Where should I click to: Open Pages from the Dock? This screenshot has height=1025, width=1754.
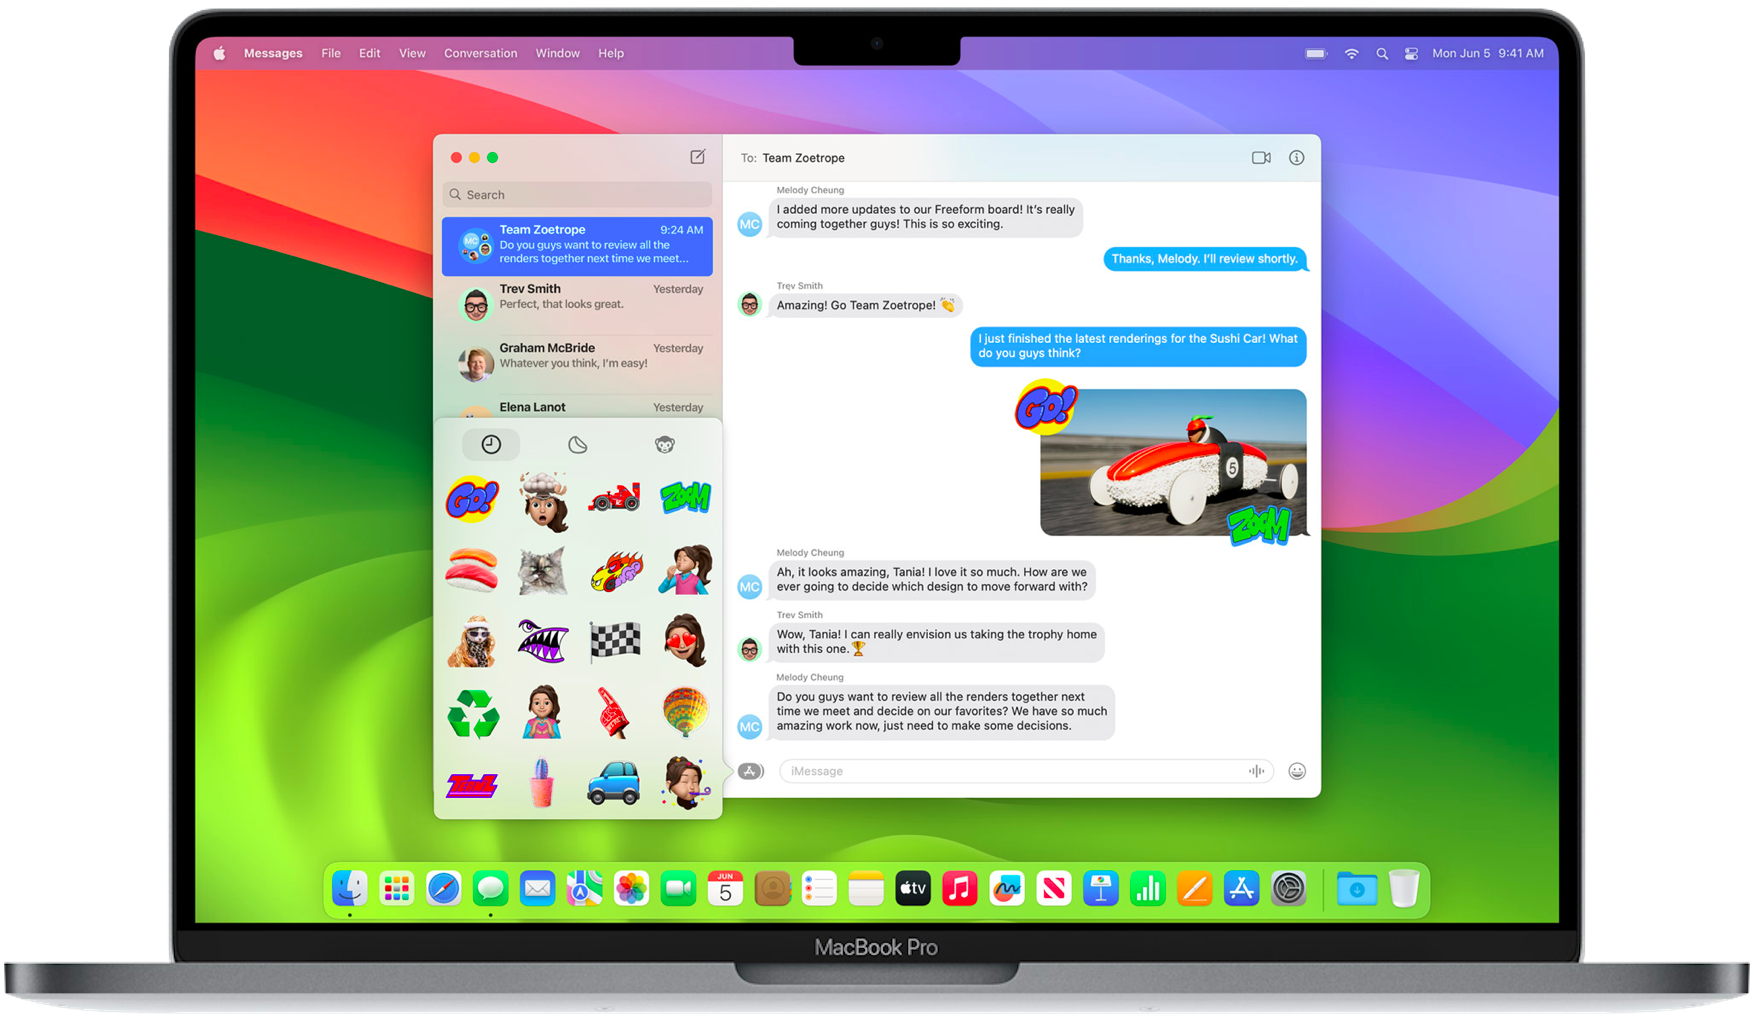tap(1195, 888)
